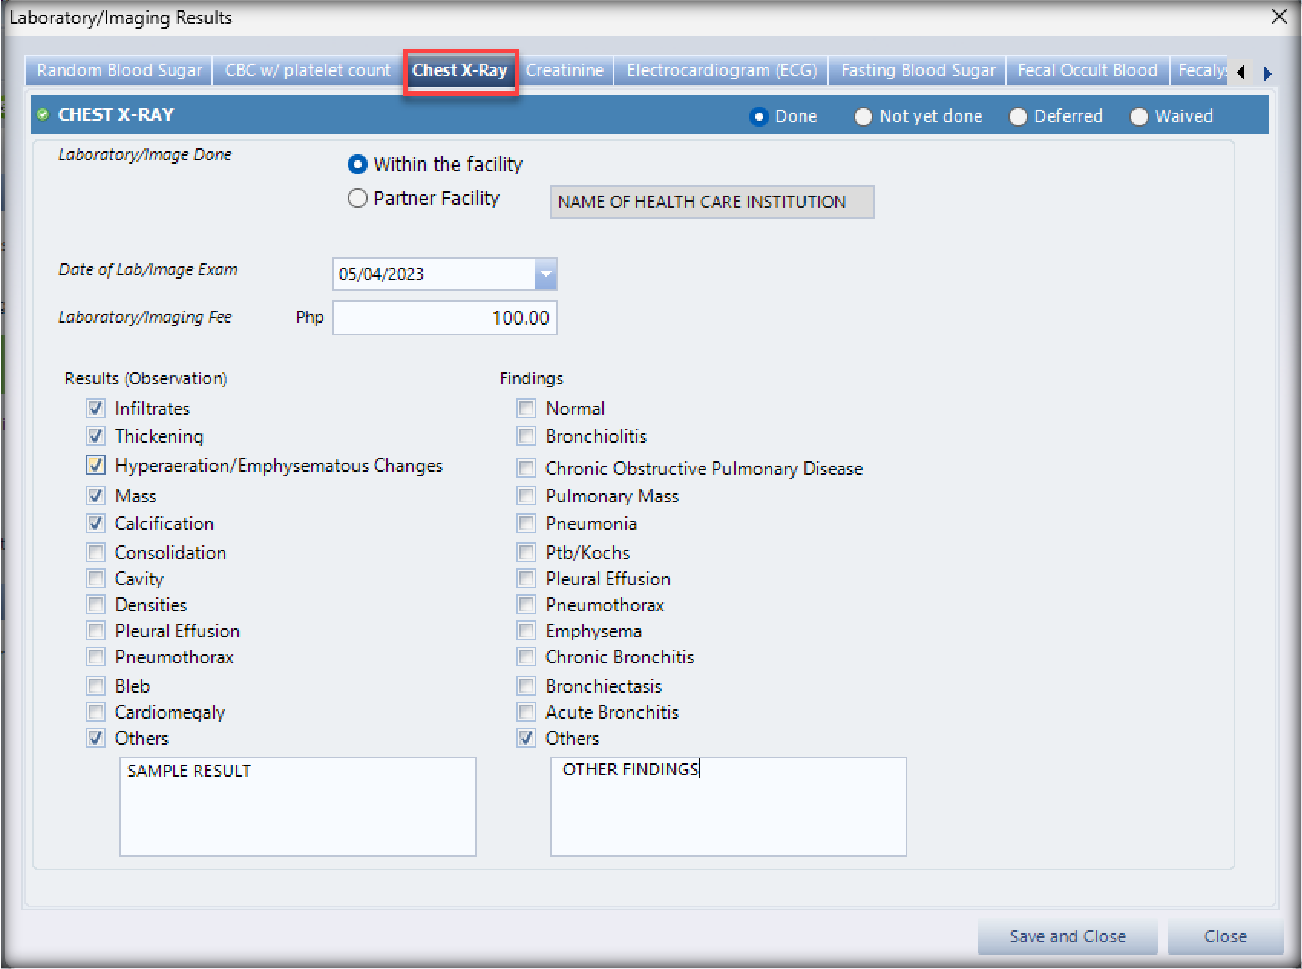Viewport: 1302px width, 969px height.
Task: Check the Pneumonia finding
Action: point(526,523)
